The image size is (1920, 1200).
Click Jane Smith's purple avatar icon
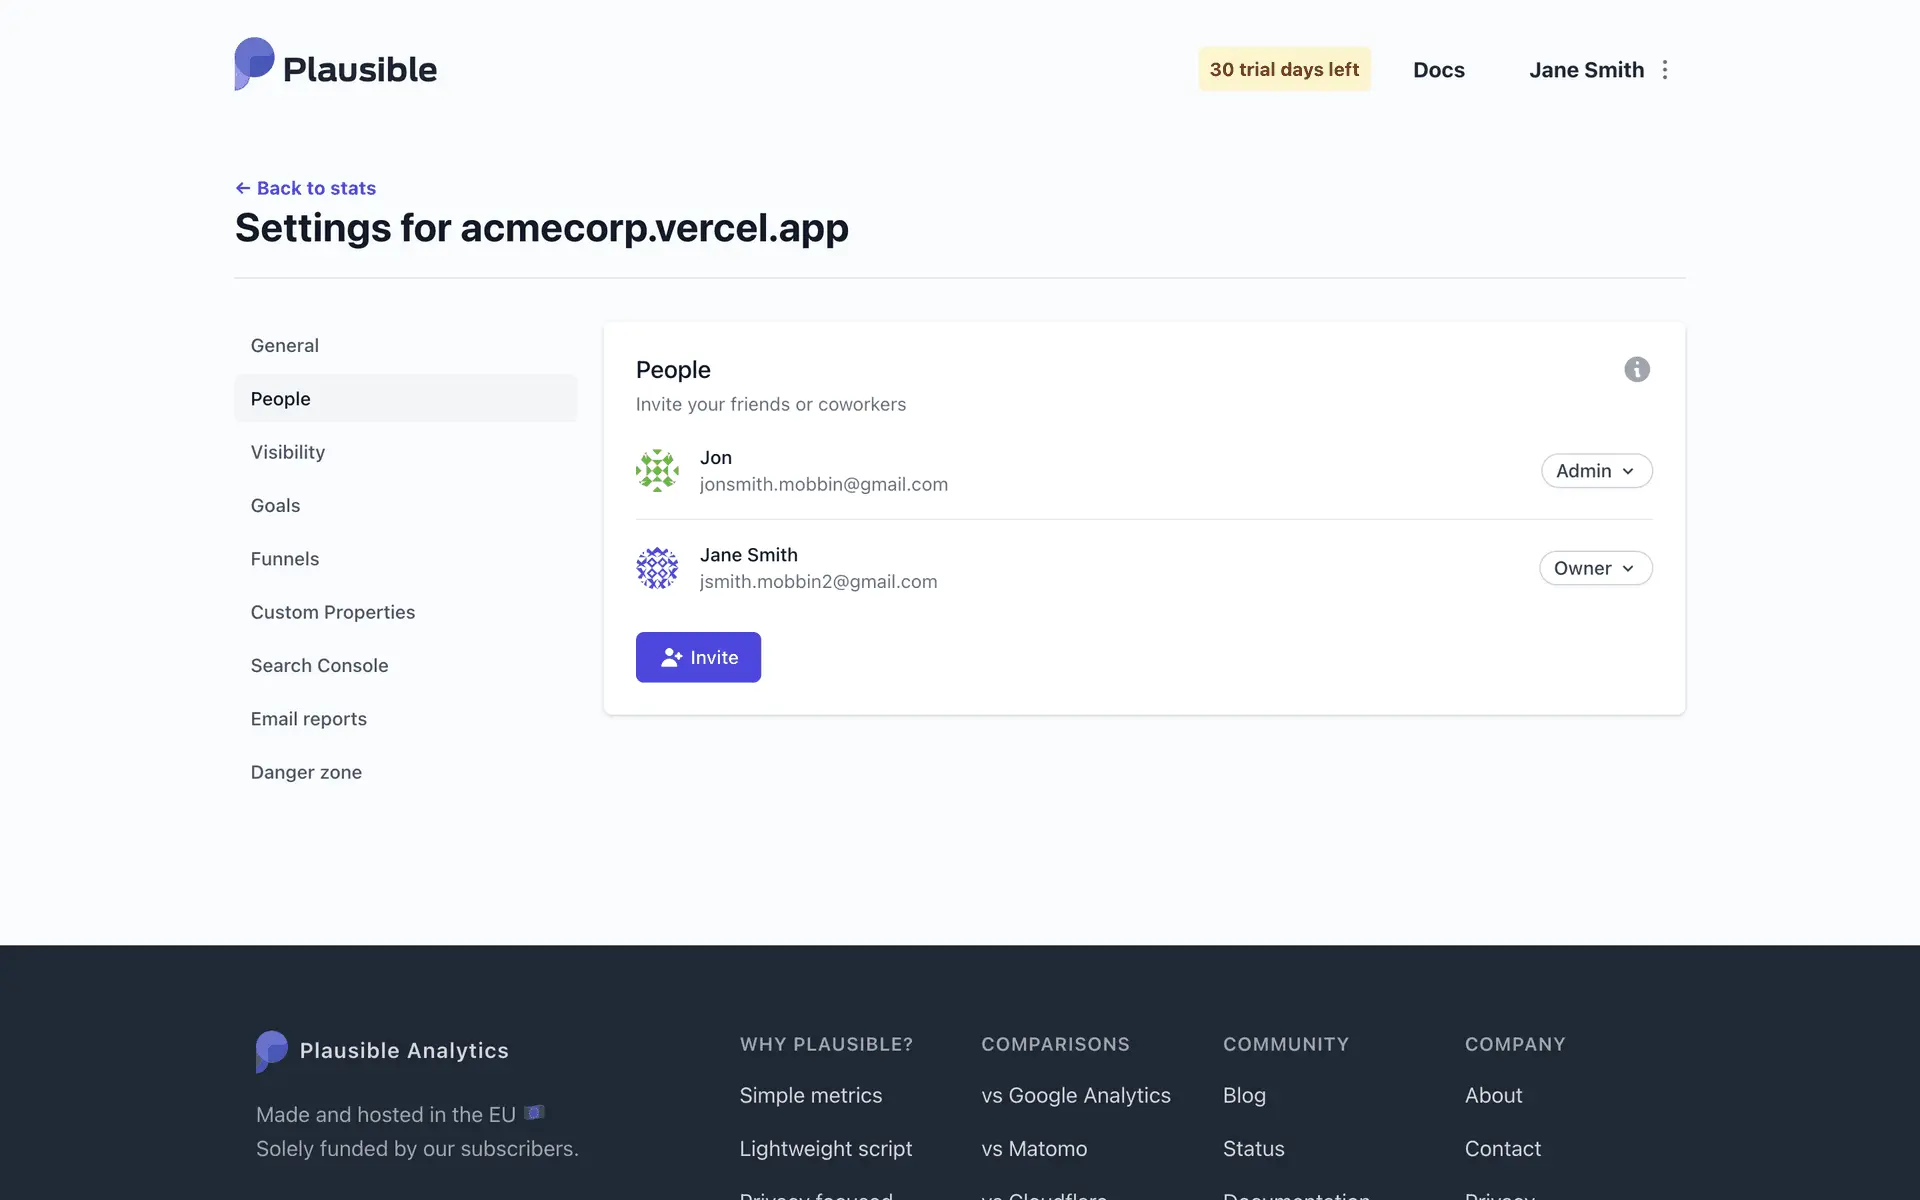click(657, 568)
